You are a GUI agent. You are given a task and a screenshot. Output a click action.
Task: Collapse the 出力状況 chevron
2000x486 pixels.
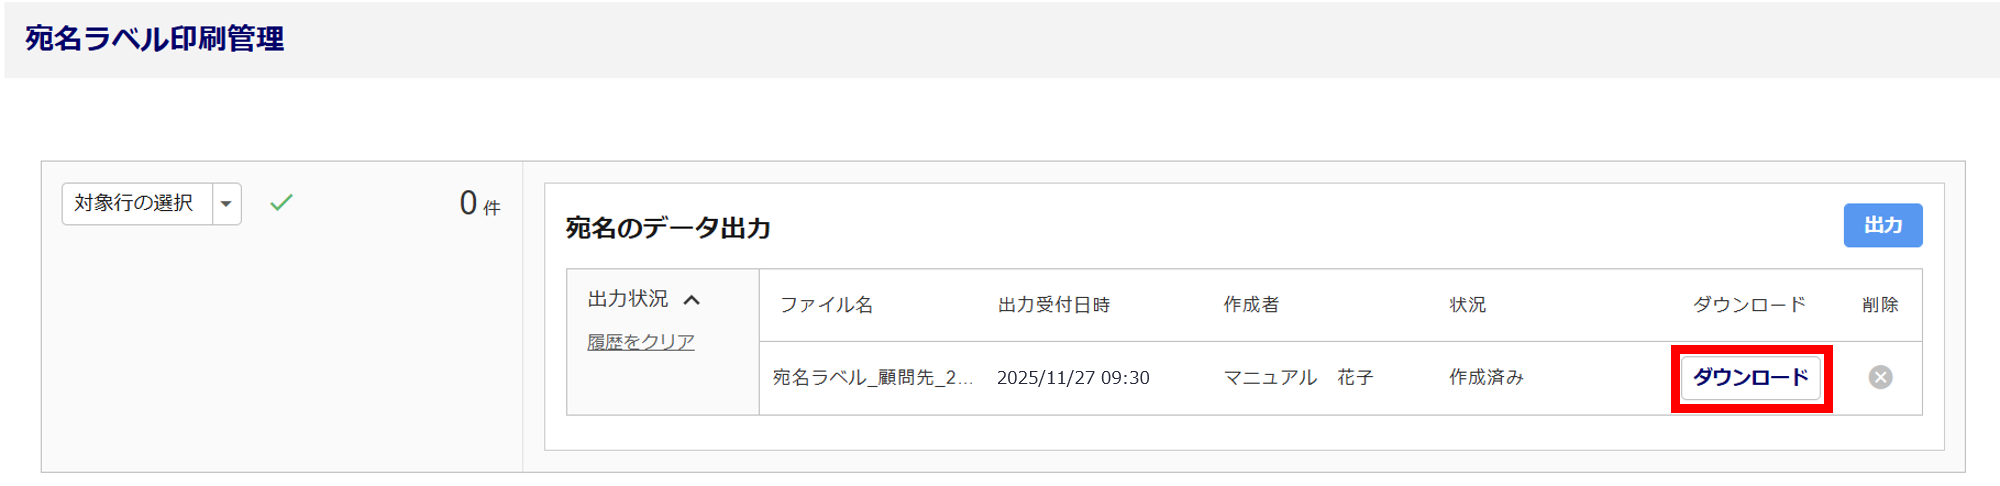tap(692, 300)
